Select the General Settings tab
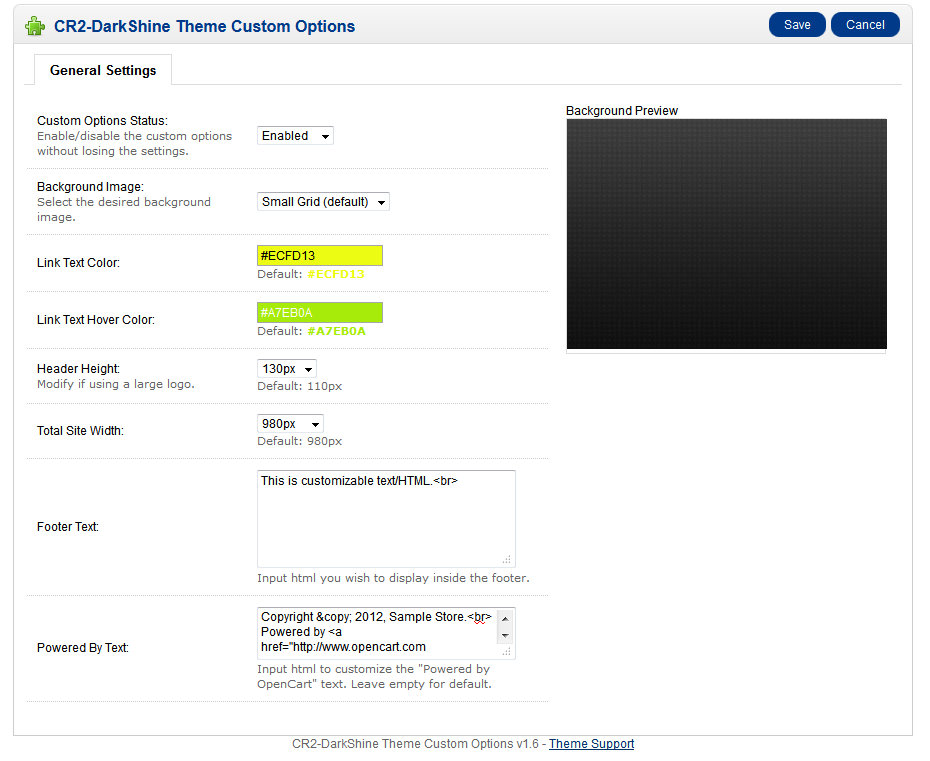The image size is (930, 761). (103, 71)
